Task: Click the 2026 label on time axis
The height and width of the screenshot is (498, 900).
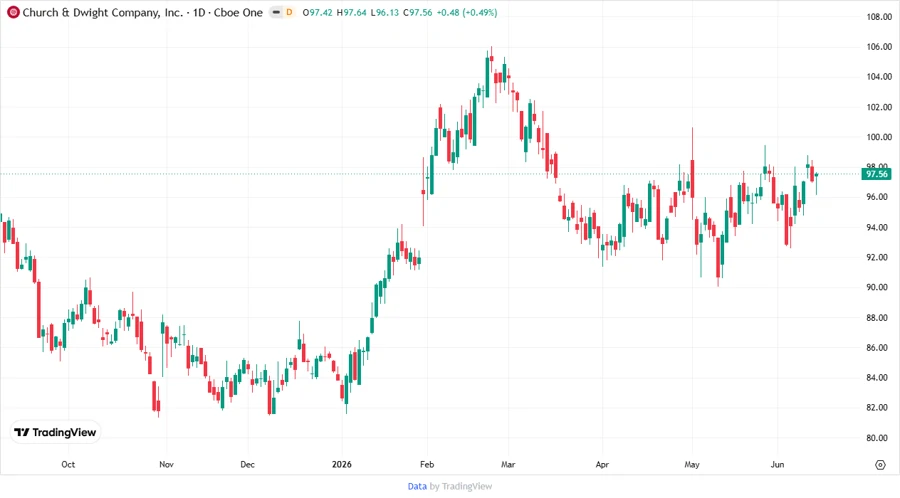Action: [x=342, y=464]
